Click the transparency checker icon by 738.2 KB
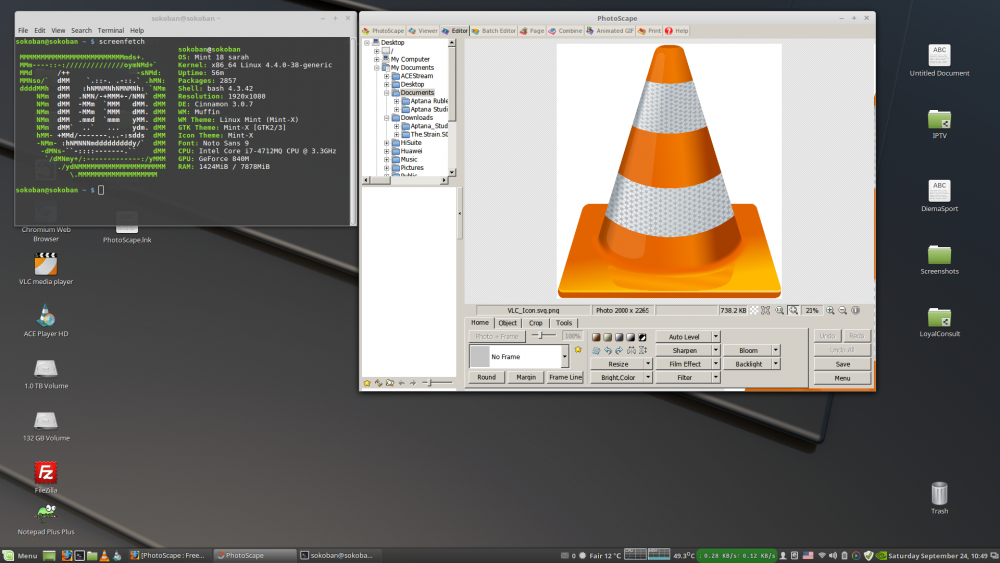This screenshot has width=1000, height=563. click(754, 311)
